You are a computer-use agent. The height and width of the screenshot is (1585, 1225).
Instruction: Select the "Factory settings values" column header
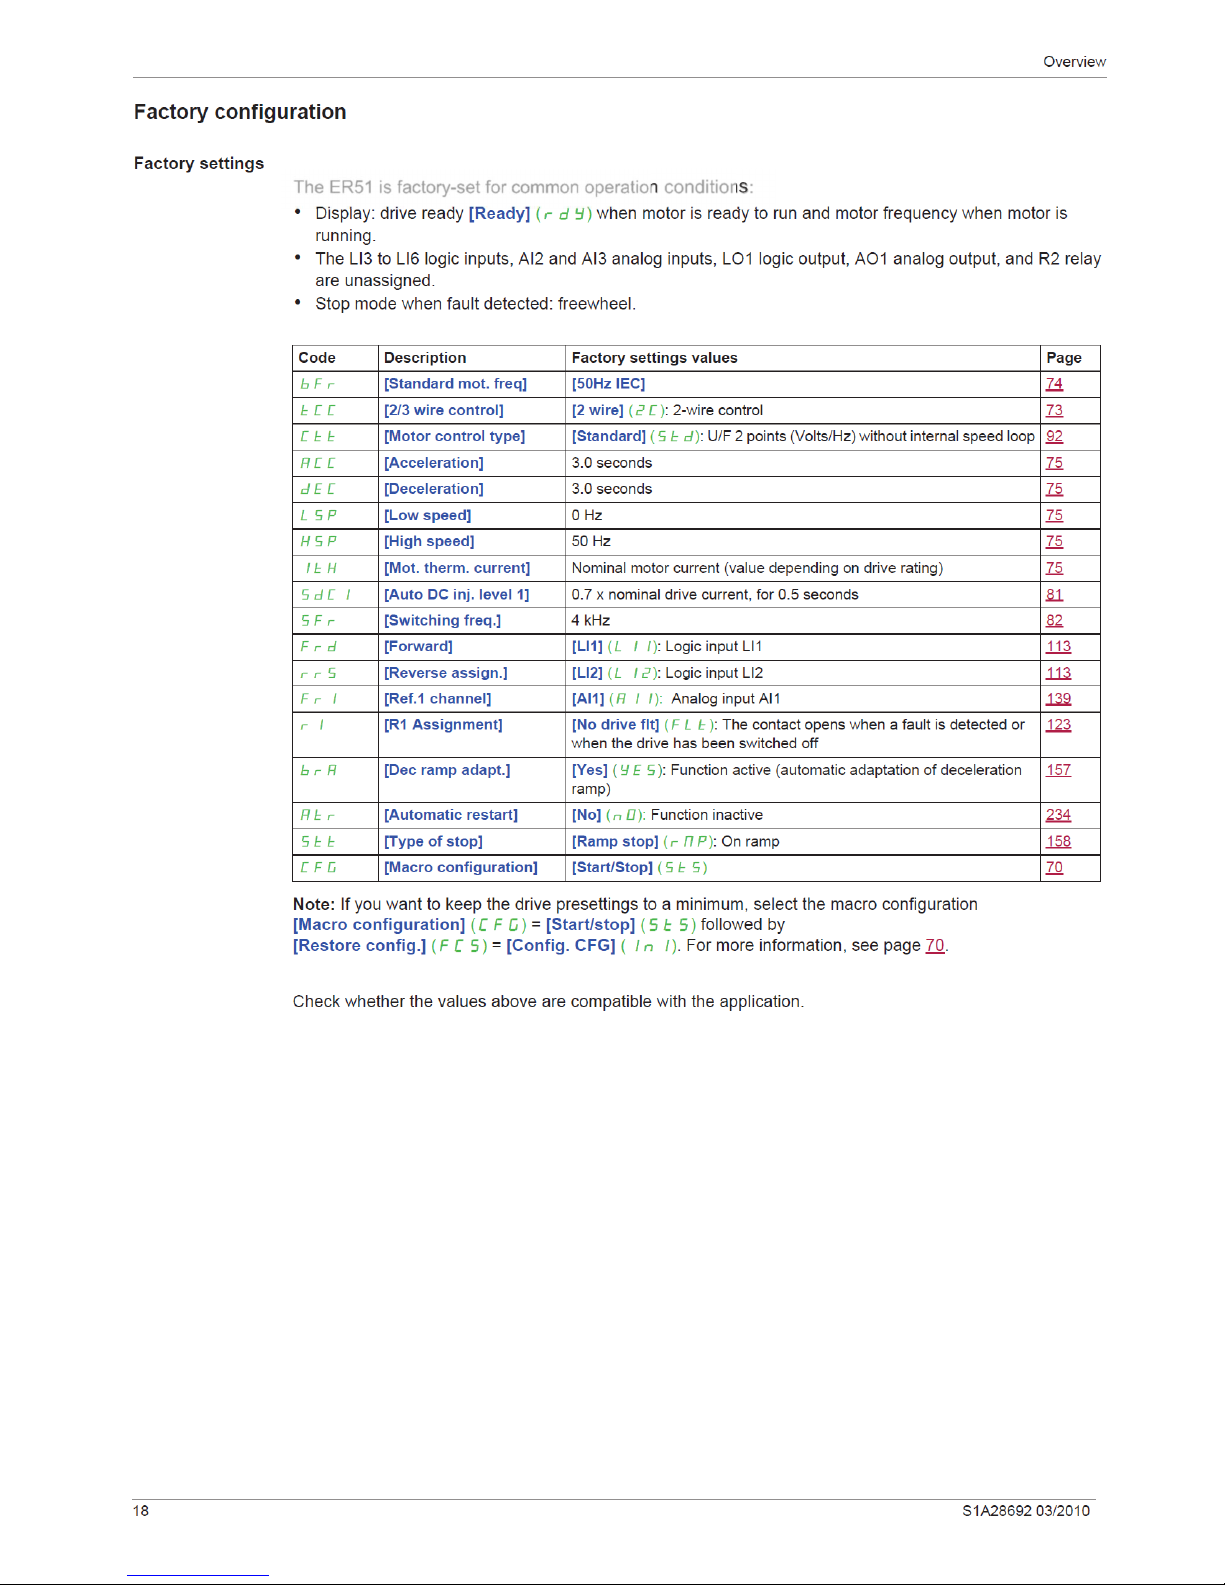point(654,358)
